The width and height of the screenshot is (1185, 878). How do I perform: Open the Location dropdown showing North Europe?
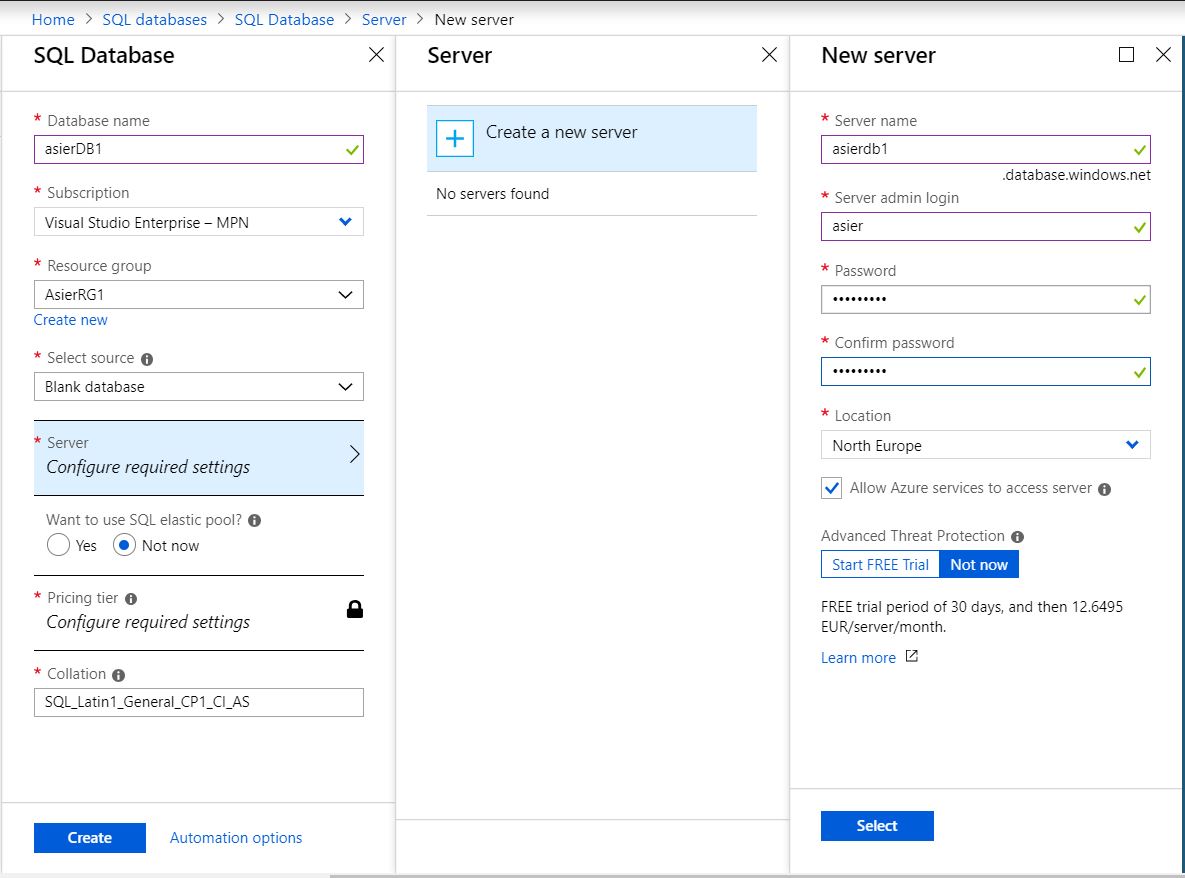[985, 445]
